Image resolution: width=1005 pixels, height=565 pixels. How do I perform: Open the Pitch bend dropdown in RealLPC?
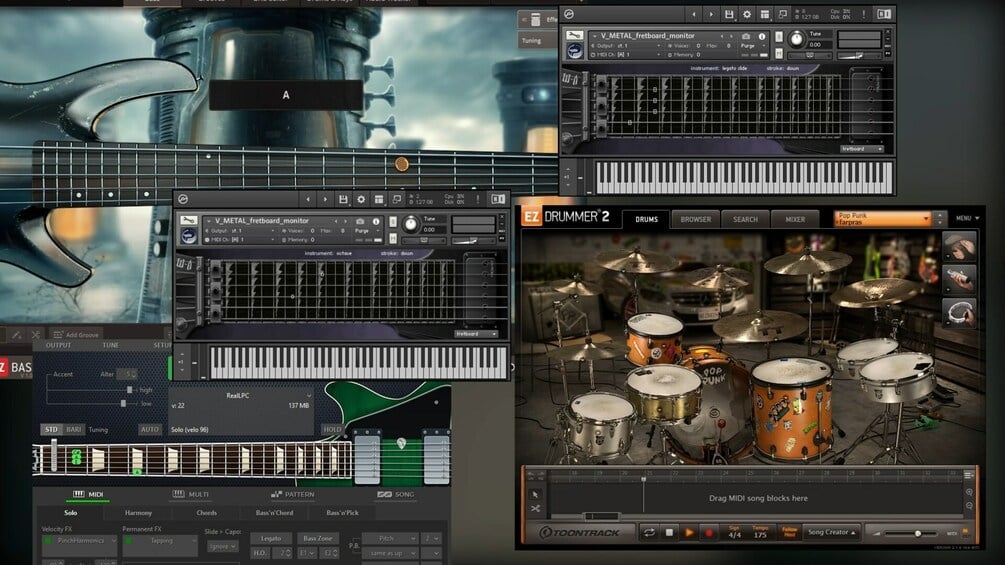[x=390, y=539]
